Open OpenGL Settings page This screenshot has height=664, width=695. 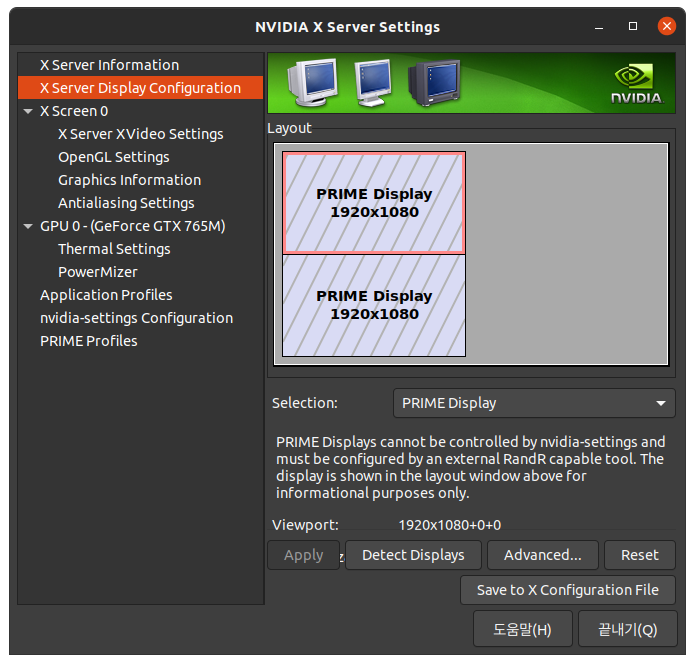[x=113, y=157]
